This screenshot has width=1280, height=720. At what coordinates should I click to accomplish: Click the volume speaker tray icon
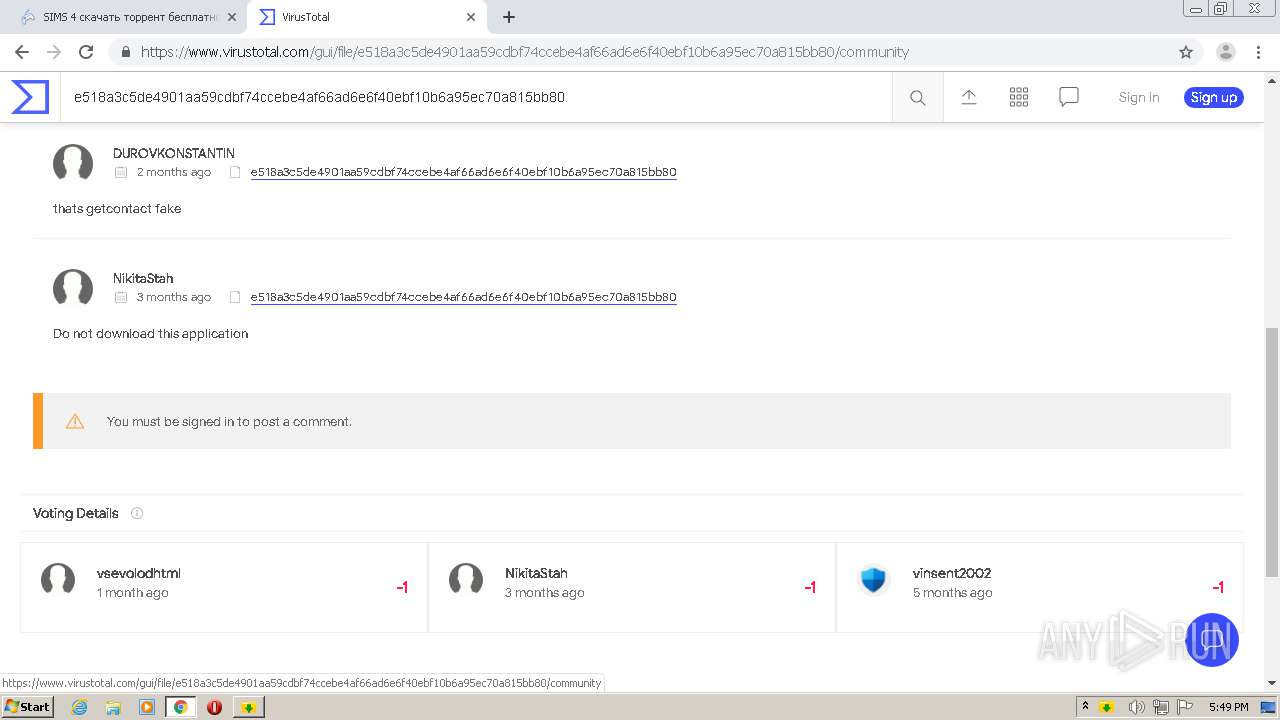1137,707
